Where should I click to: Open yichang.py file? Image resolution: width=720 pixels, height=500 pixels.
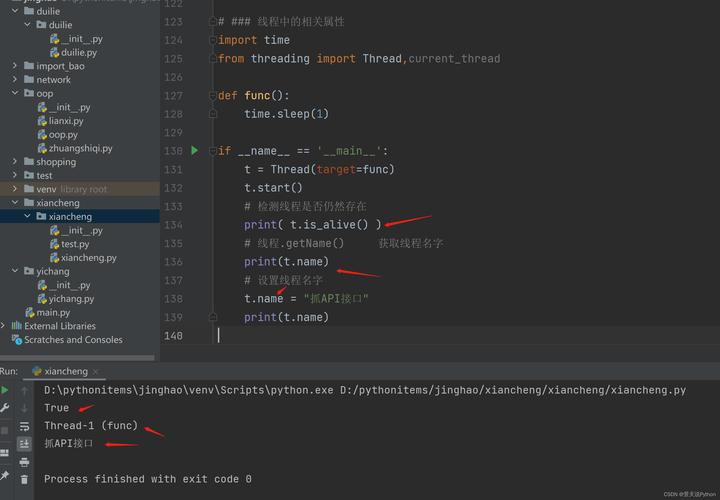click(71, 298)
